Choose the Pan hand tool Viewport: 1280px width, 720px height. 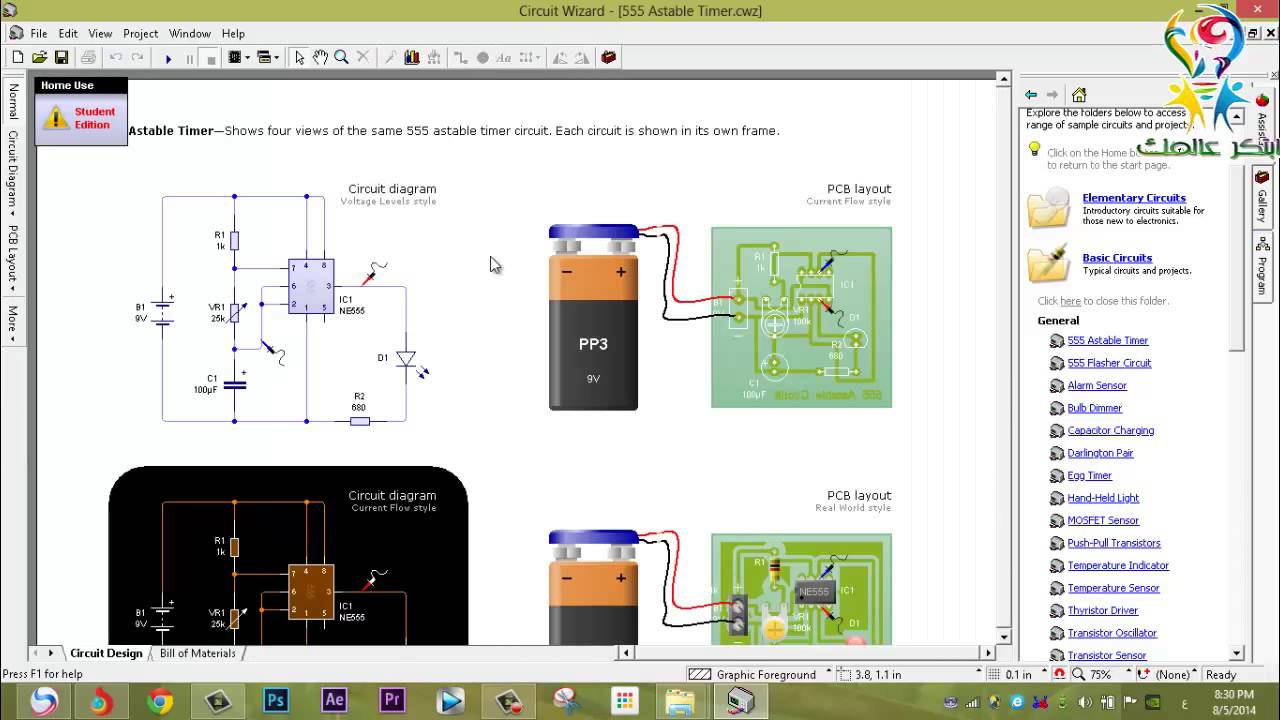(320, 58)
